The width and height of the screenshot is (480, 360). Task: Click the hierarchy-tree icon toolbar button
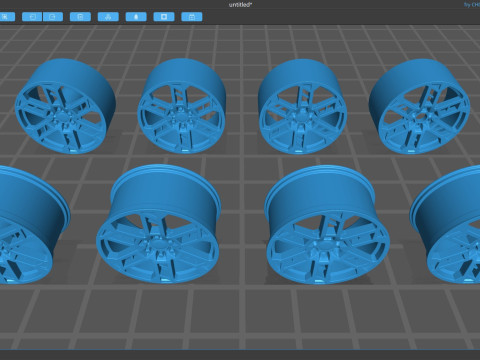coord(108,17)
